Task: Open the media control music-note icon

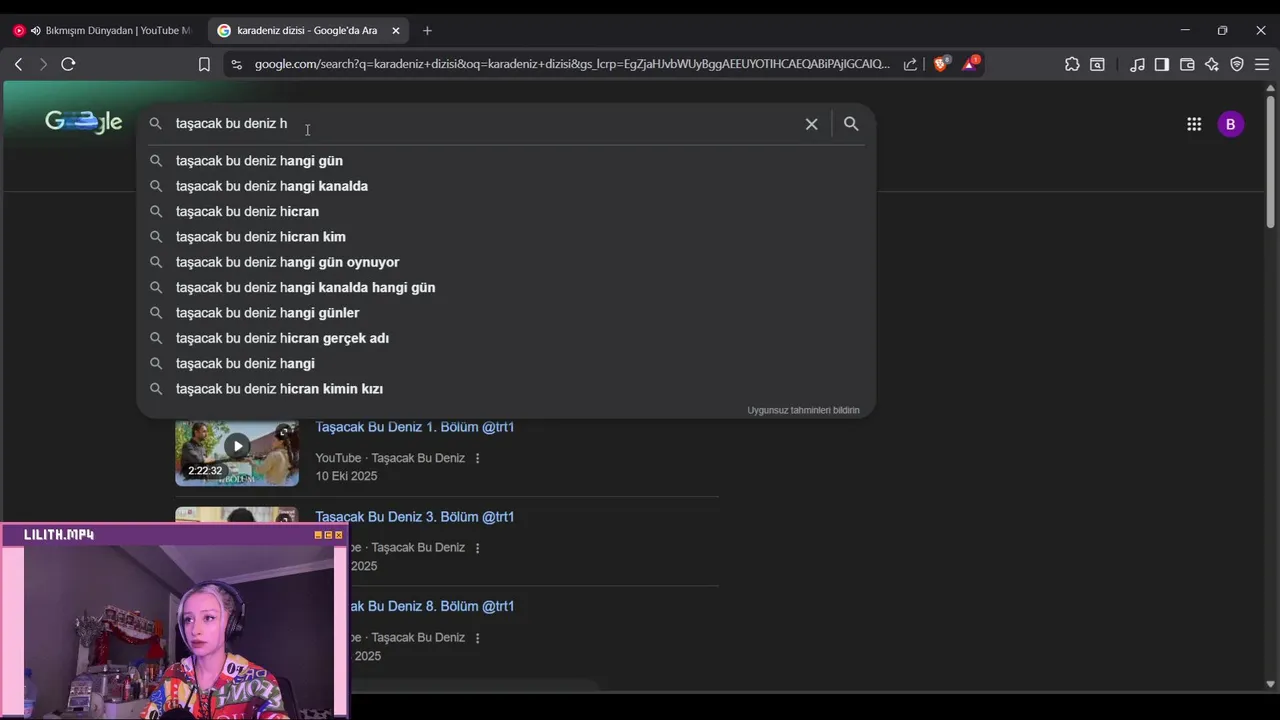Action: [1137, 64]
